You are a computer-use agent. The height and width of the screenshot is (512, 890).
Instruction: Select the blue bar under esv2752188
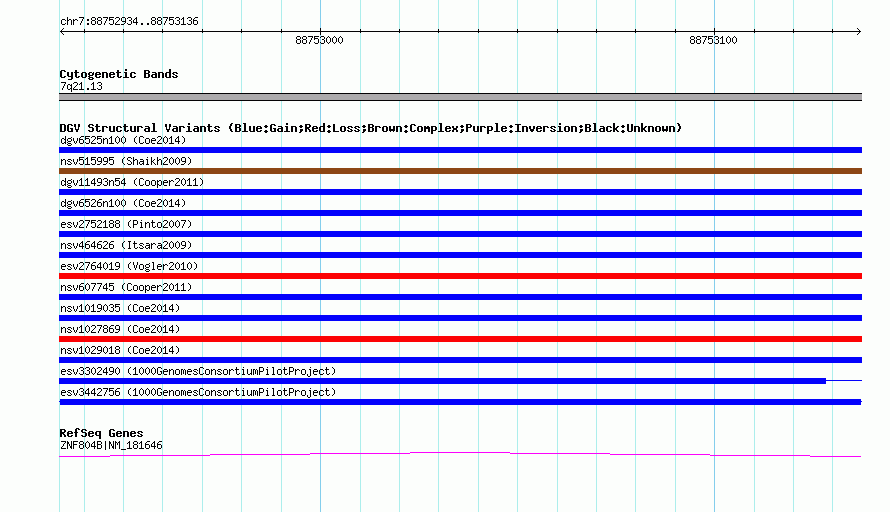pos(460,234)
